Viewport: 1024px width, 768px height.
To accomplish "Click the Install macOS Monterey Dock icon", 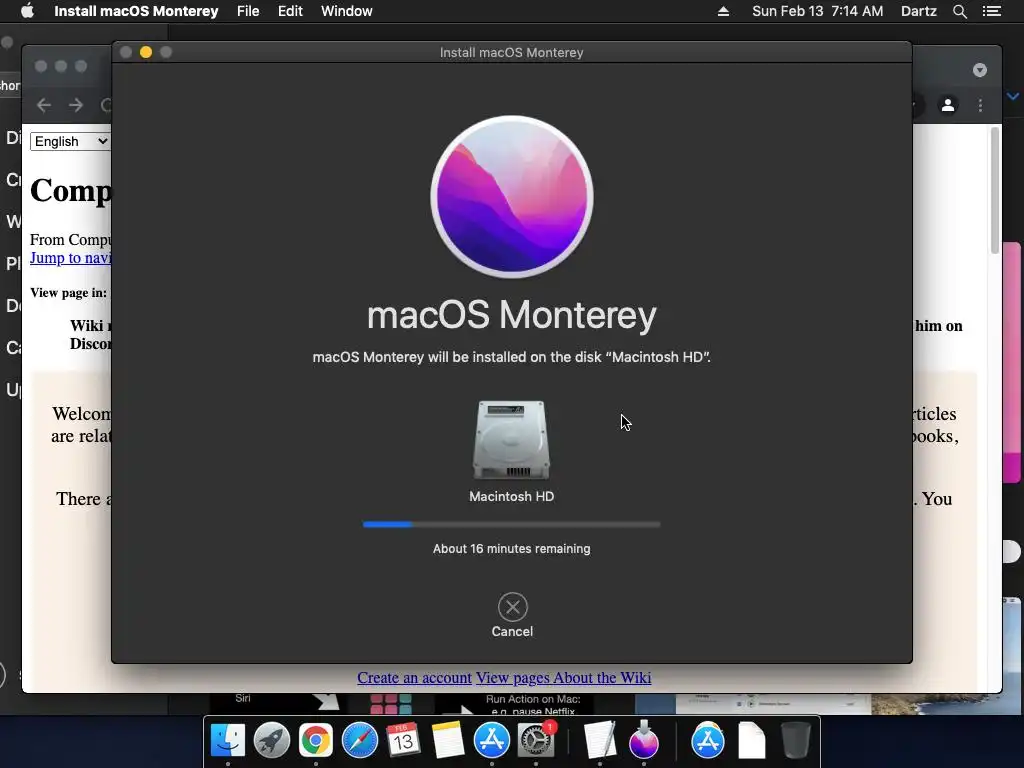I will click(x=643, y=741).
